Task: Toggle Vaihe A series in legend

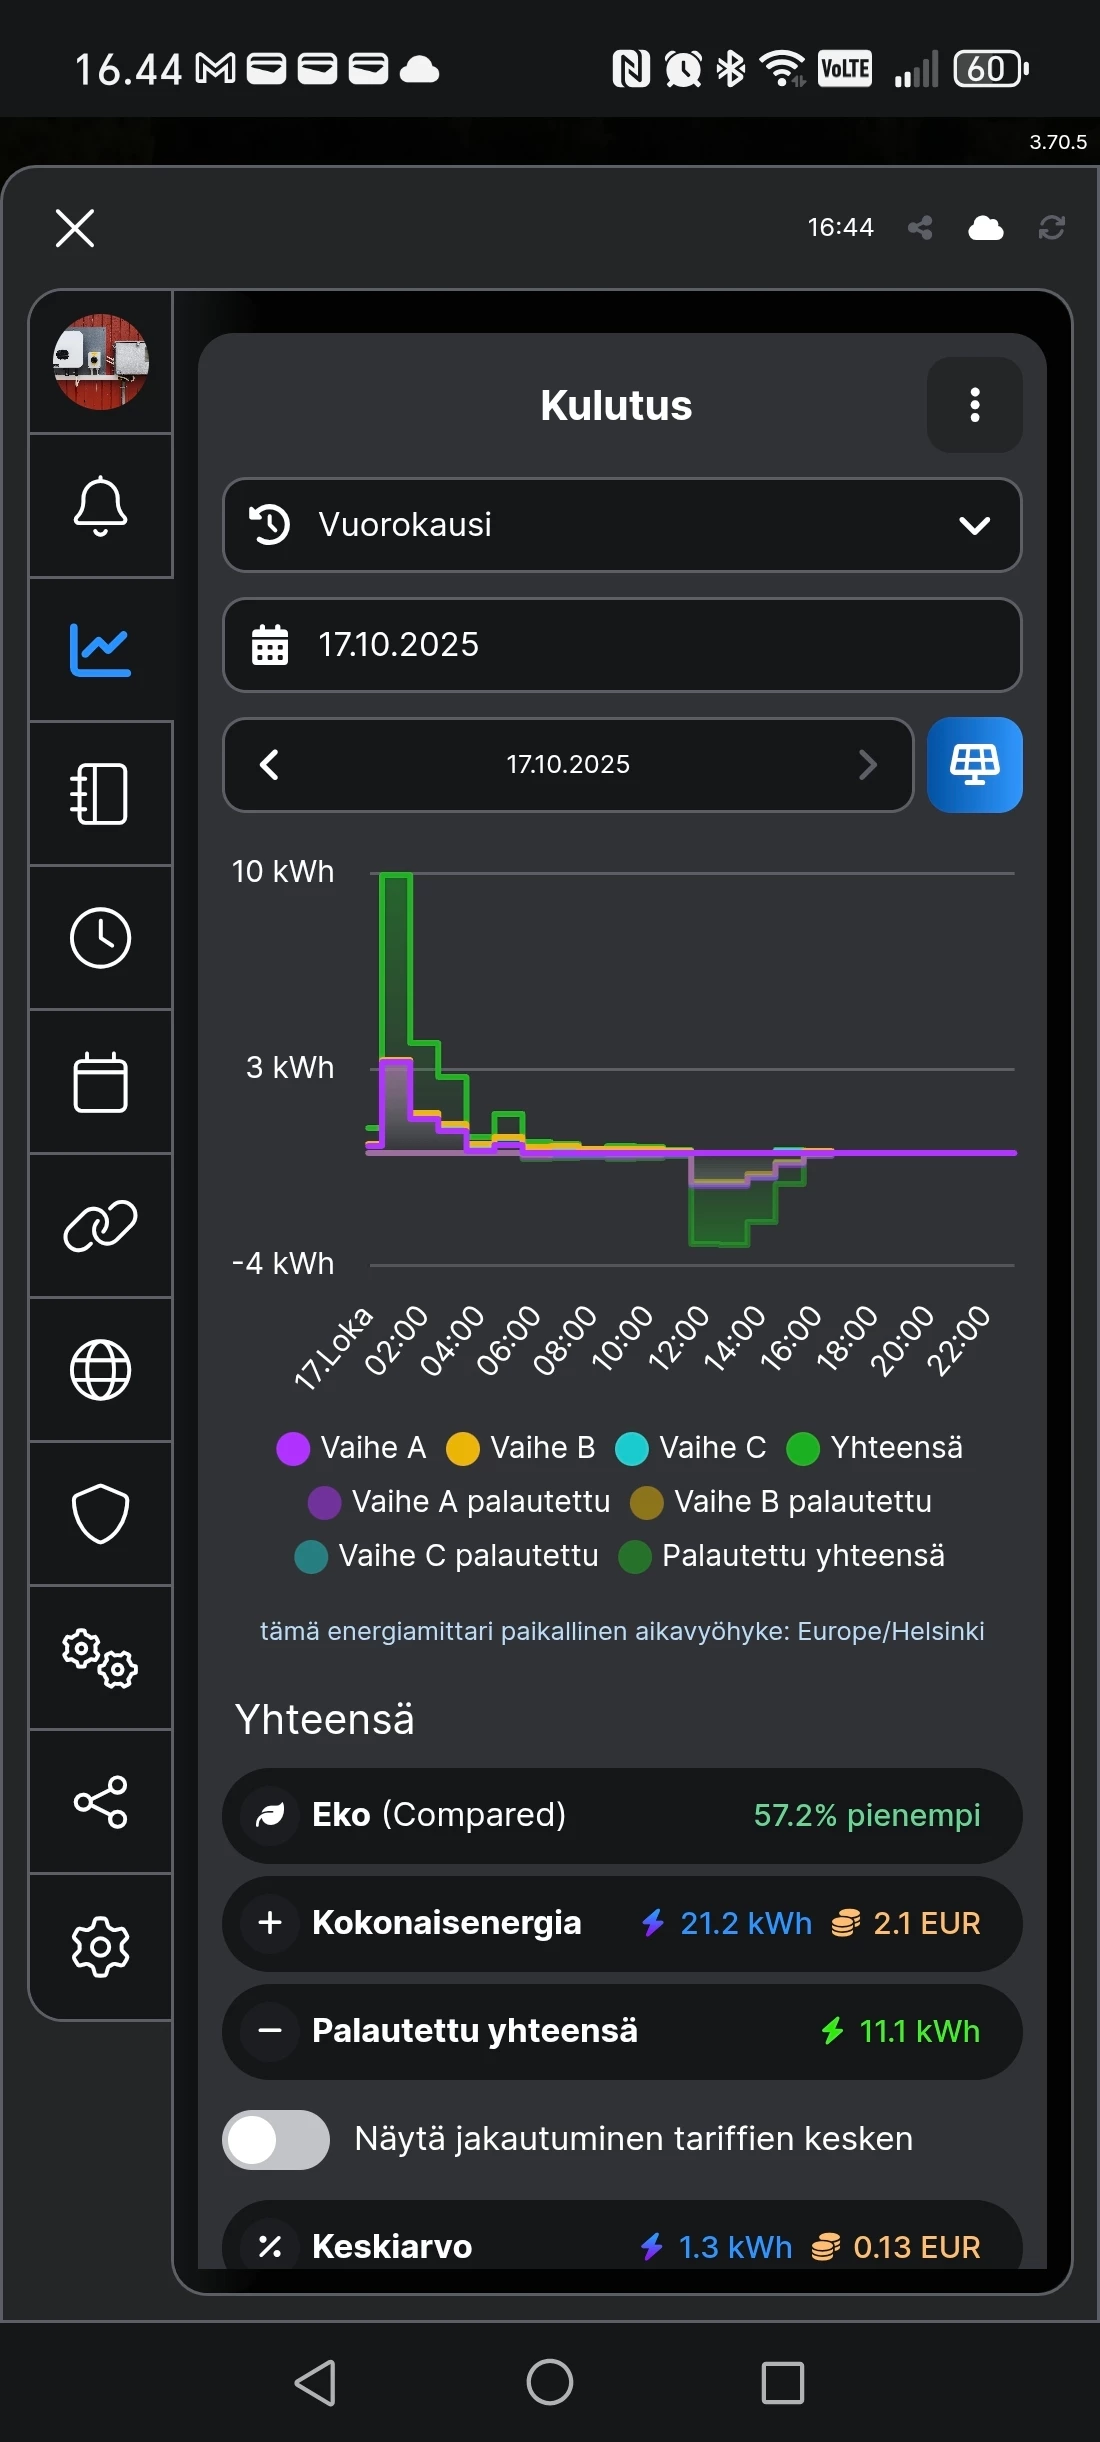Action: point(352,1448)
